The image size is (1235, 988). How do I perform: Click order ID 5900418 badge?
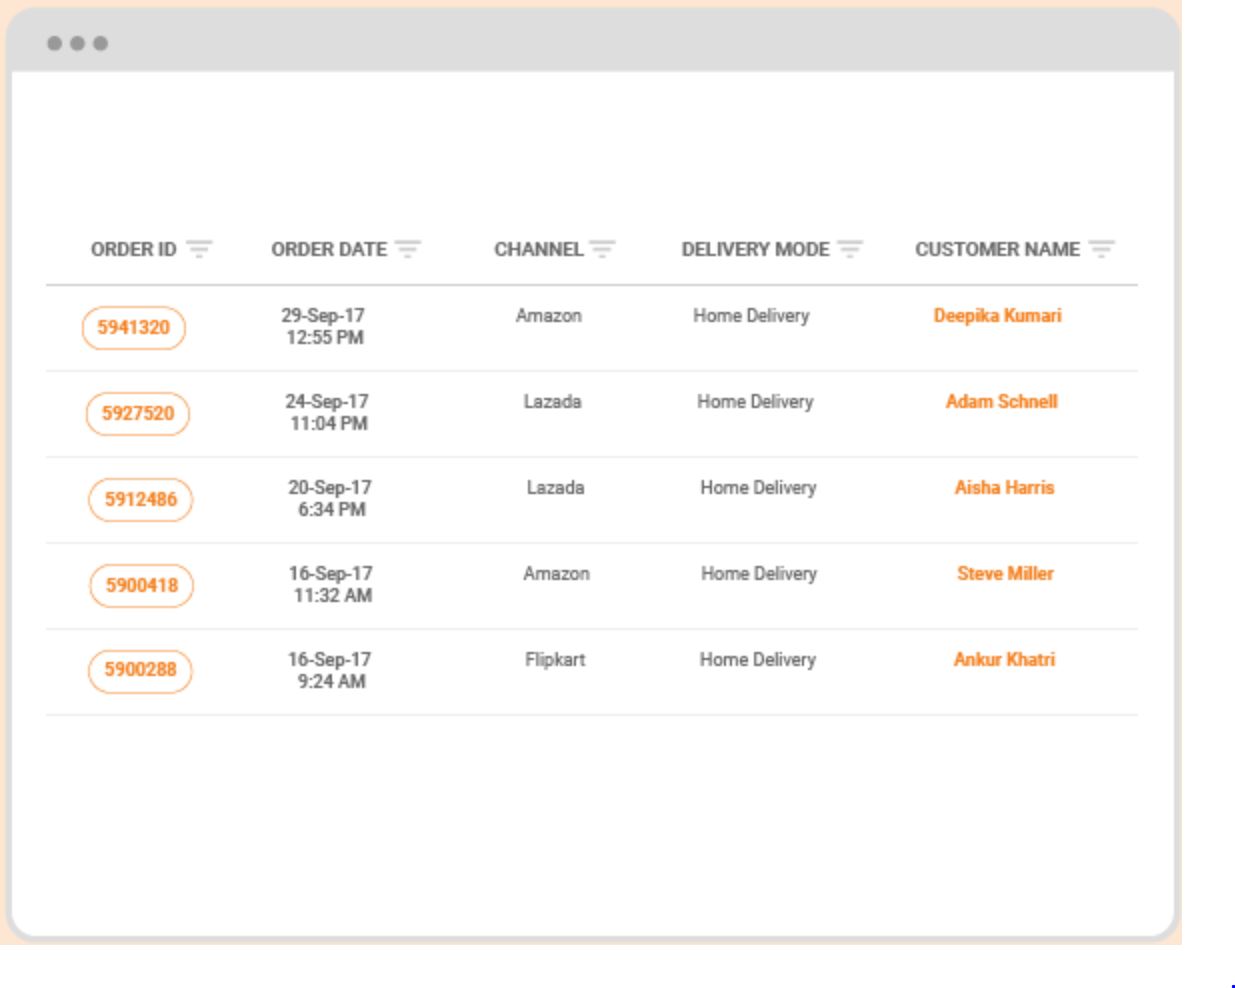coord(141,586)
